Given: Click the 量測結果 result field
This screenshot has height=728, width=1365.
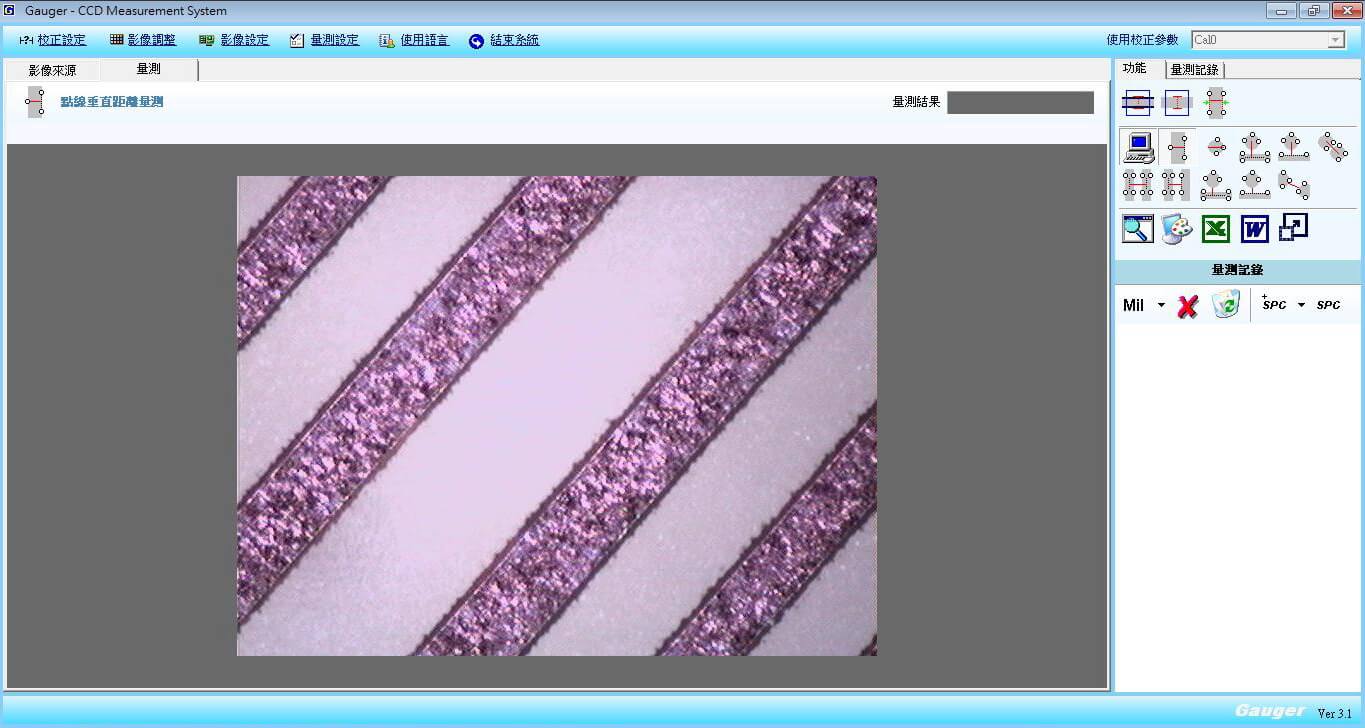Looking at the screenshot, I should click(x=1020, y=102).
